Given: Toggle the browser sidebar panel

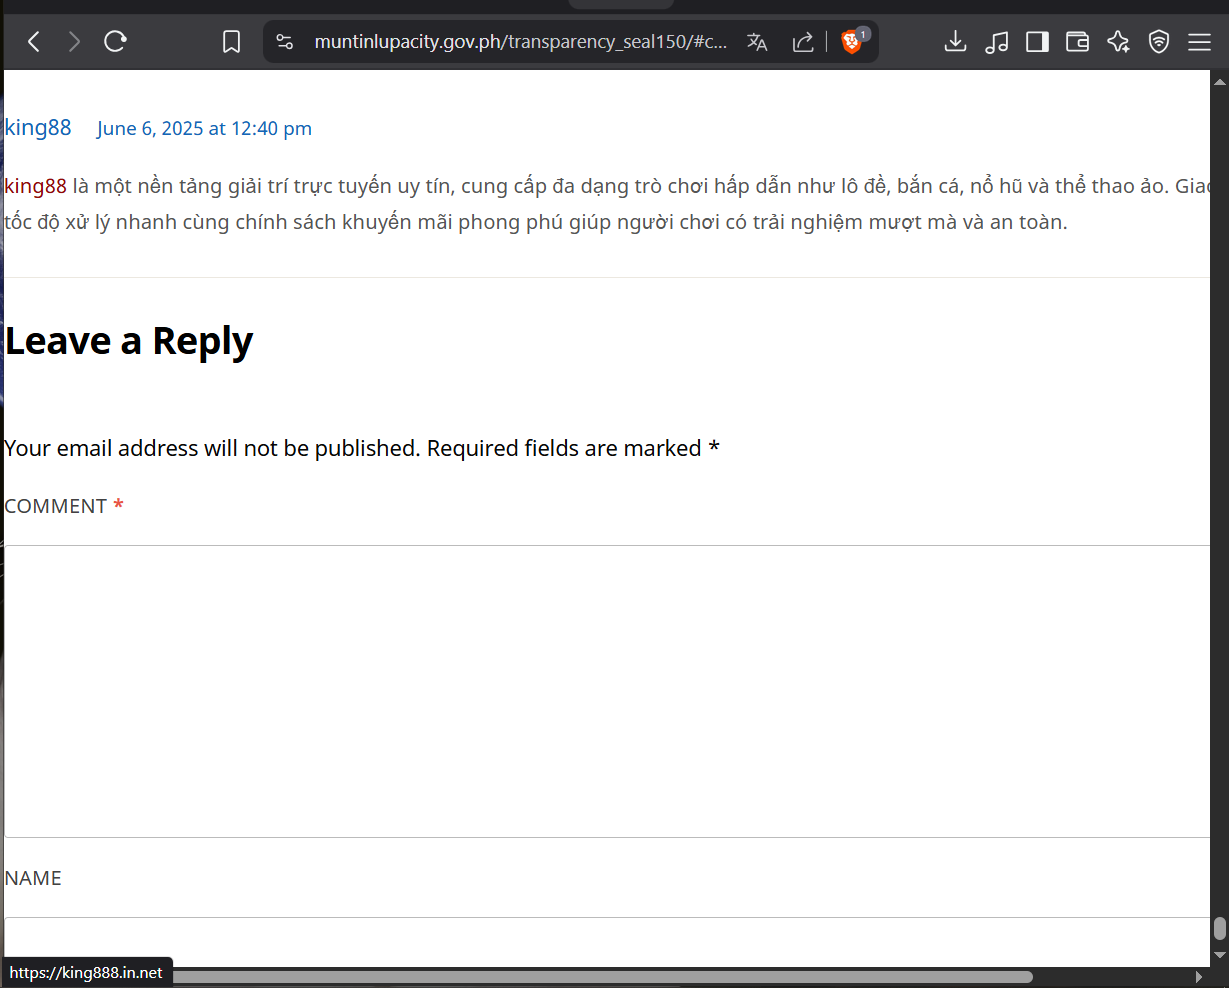Looking at the screenshot, I should coord(1037,41).
